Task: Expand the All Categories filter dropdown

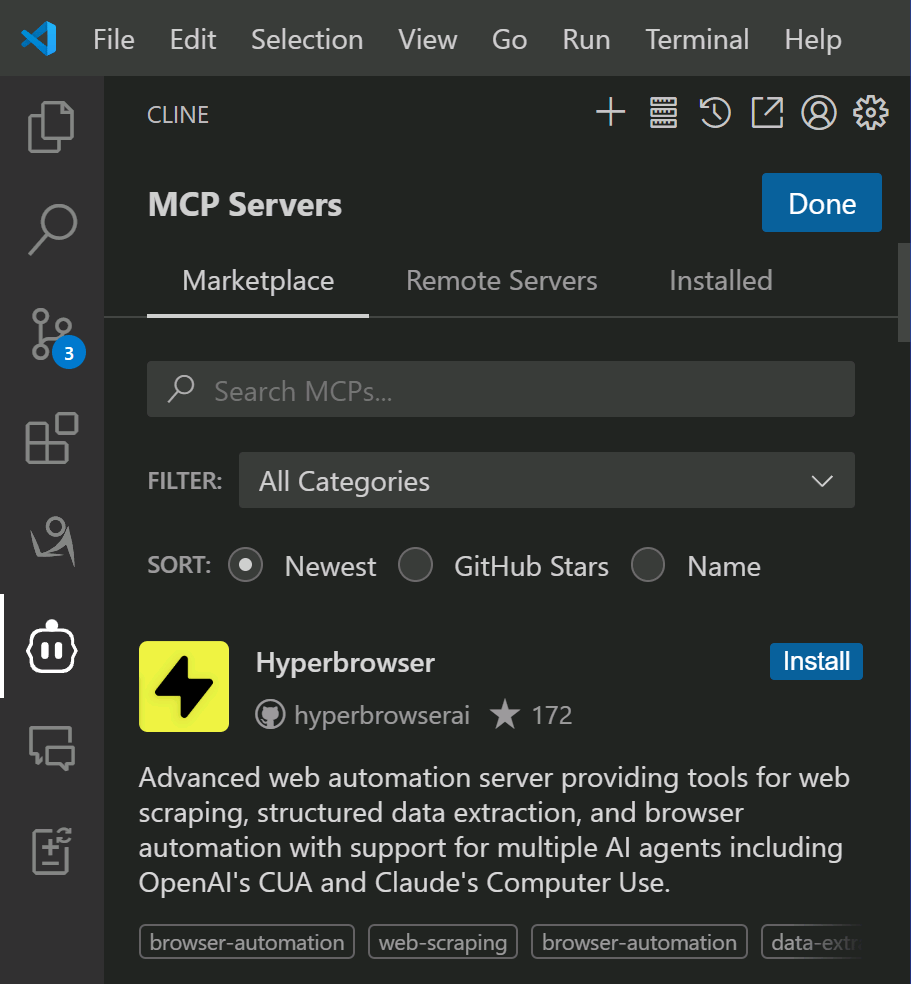Action: point(546,481)
